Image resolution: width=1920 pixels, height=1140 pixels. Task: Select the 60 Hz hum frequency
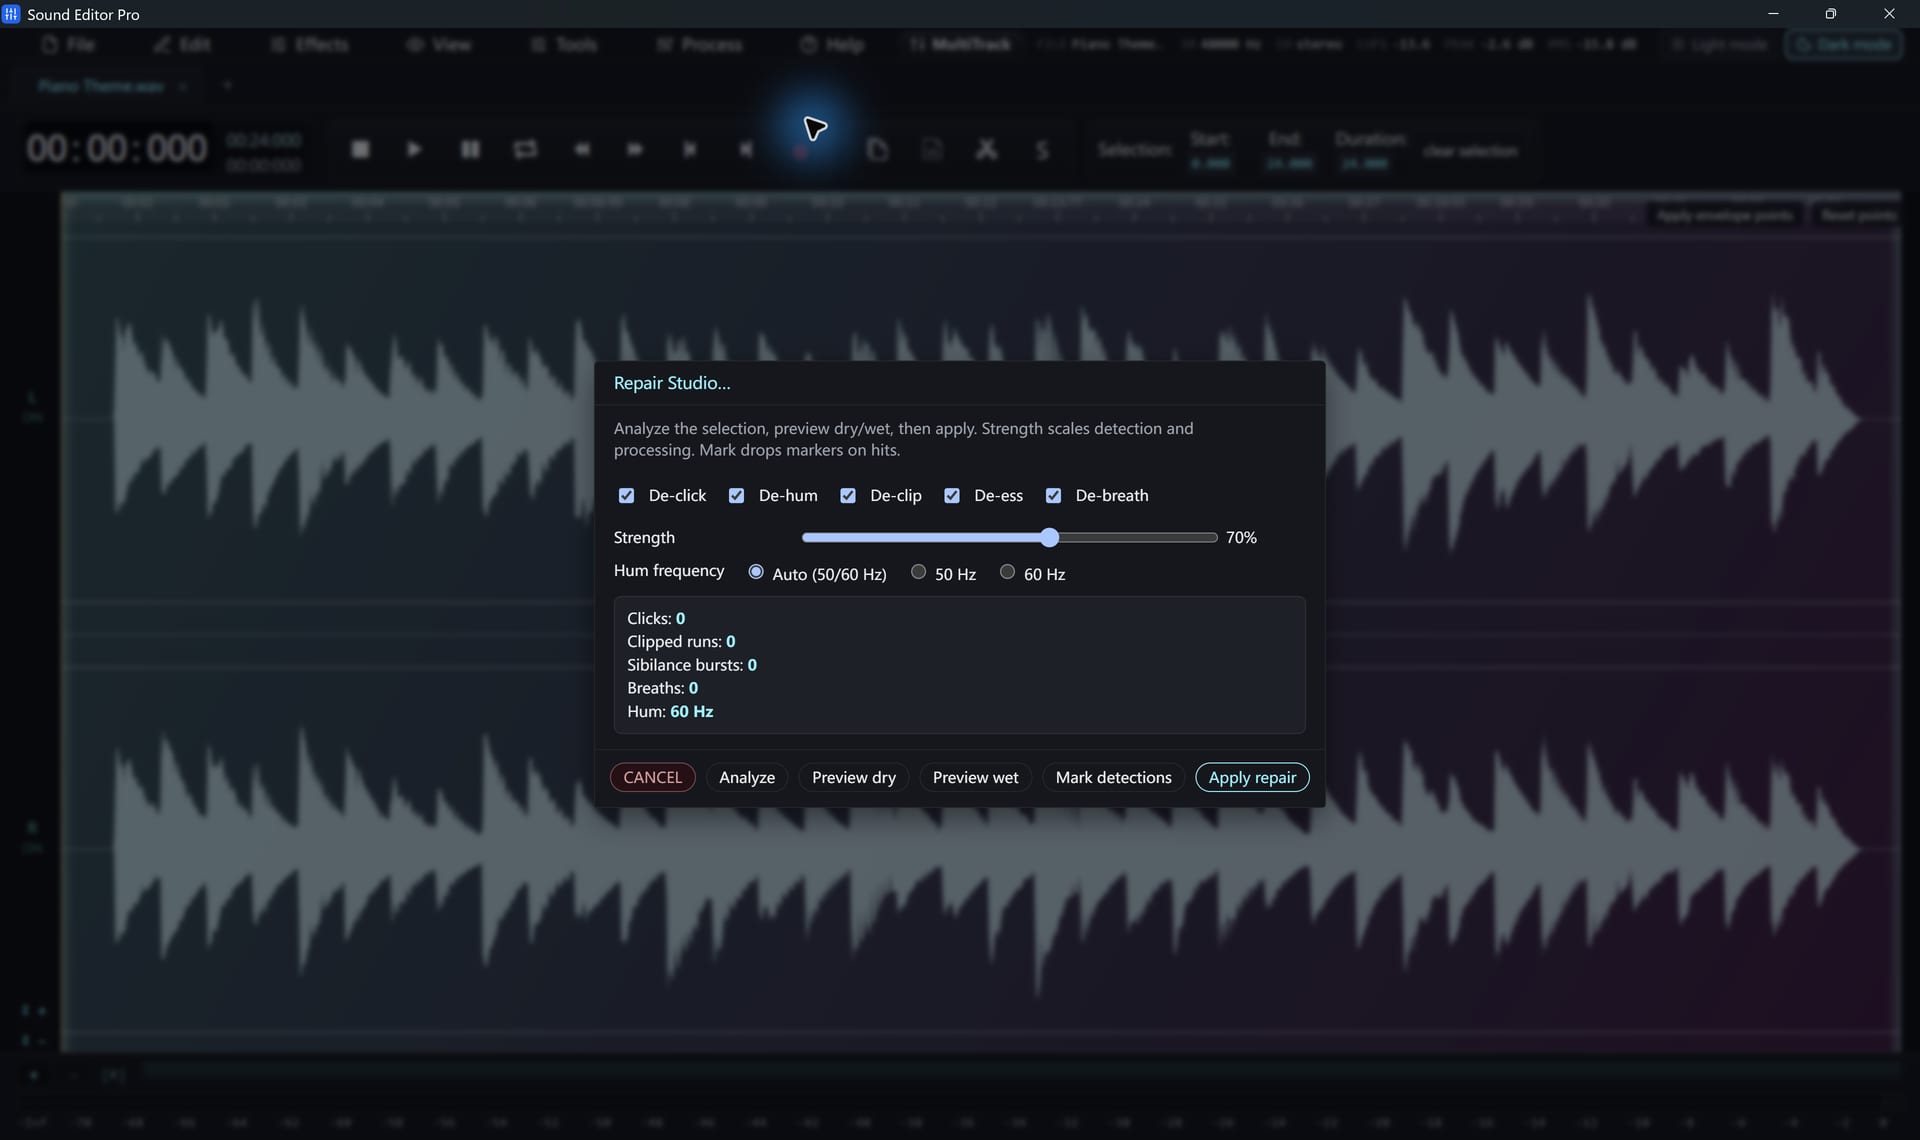[1007, 572]
